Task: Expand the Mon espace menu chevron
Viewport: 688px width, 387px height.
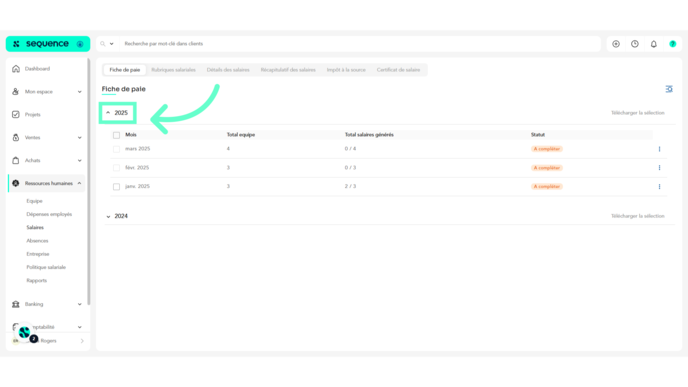Action: (x=79, y=92)
